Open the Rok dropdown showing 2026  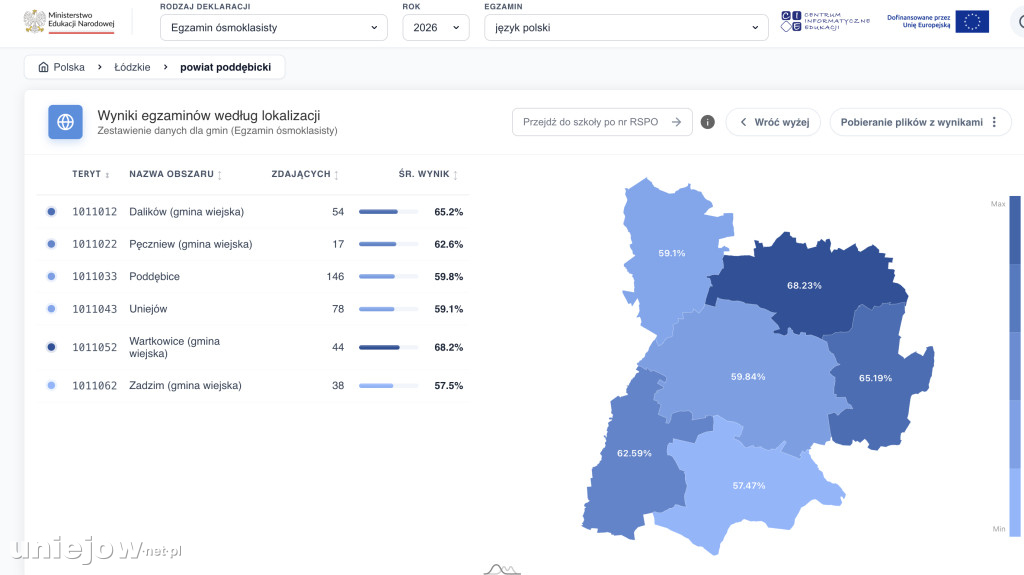coord(436,27)
